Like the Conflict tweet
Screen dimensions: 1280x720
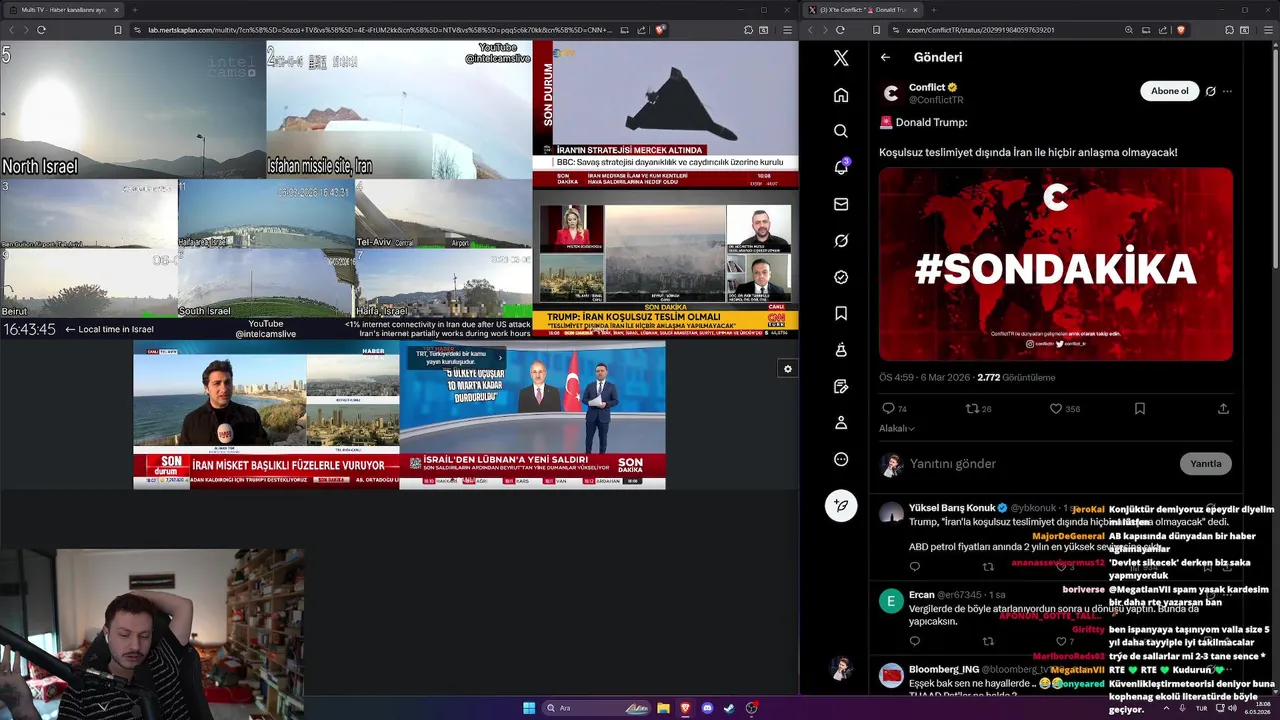[1055, 409]
